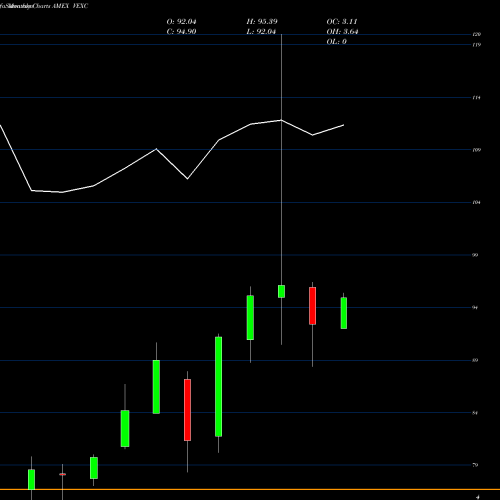Select the tall green candle with longest body
The height and width of the screenshot is (500, 500).
pyautogui.click(x=219, y=387)
